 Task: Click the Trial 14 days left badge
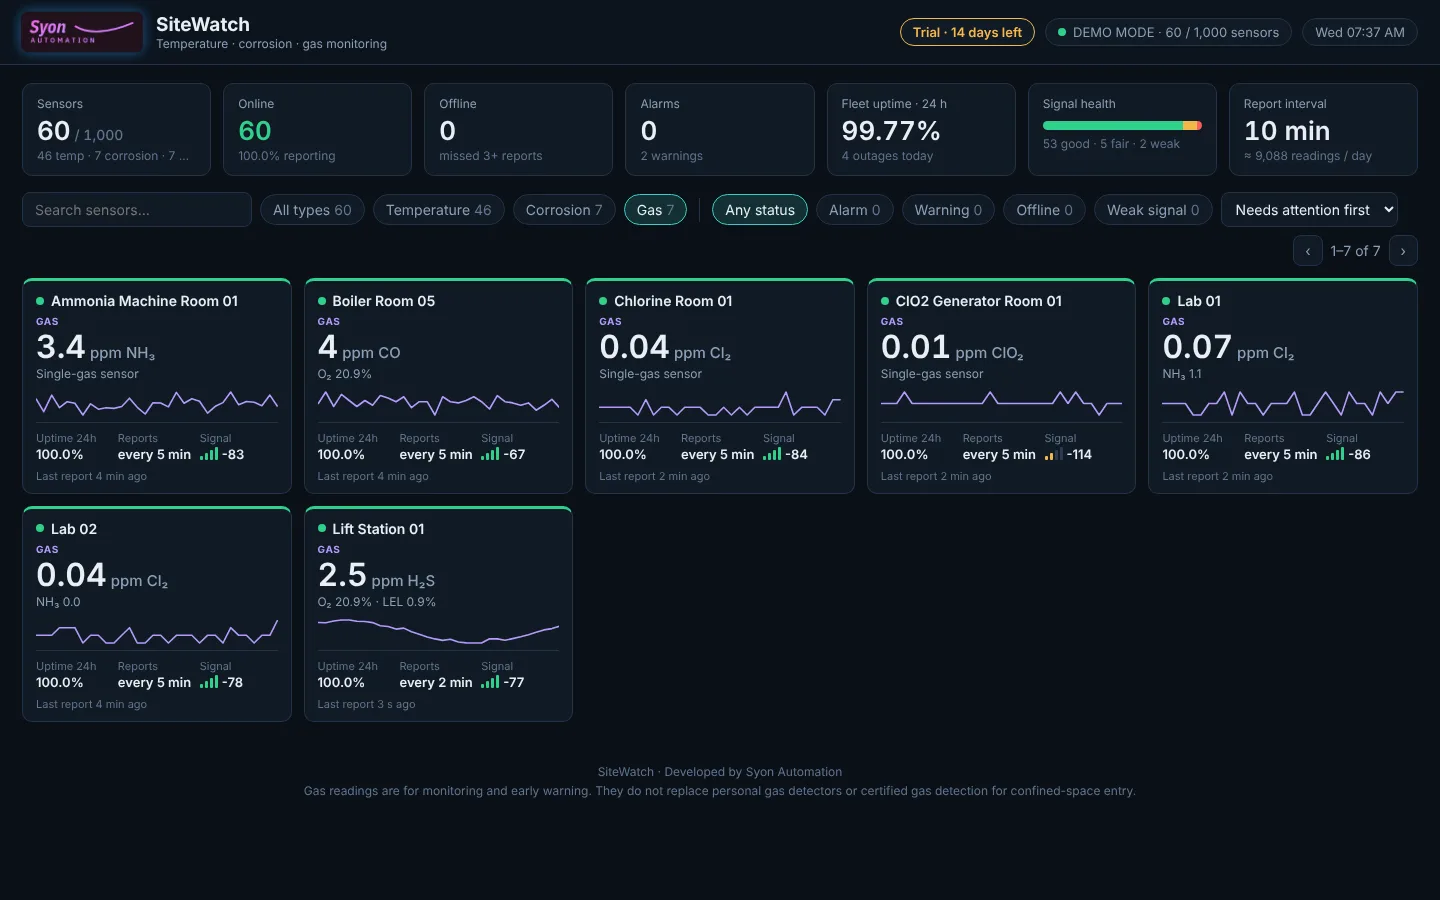(x=967, y=32)
